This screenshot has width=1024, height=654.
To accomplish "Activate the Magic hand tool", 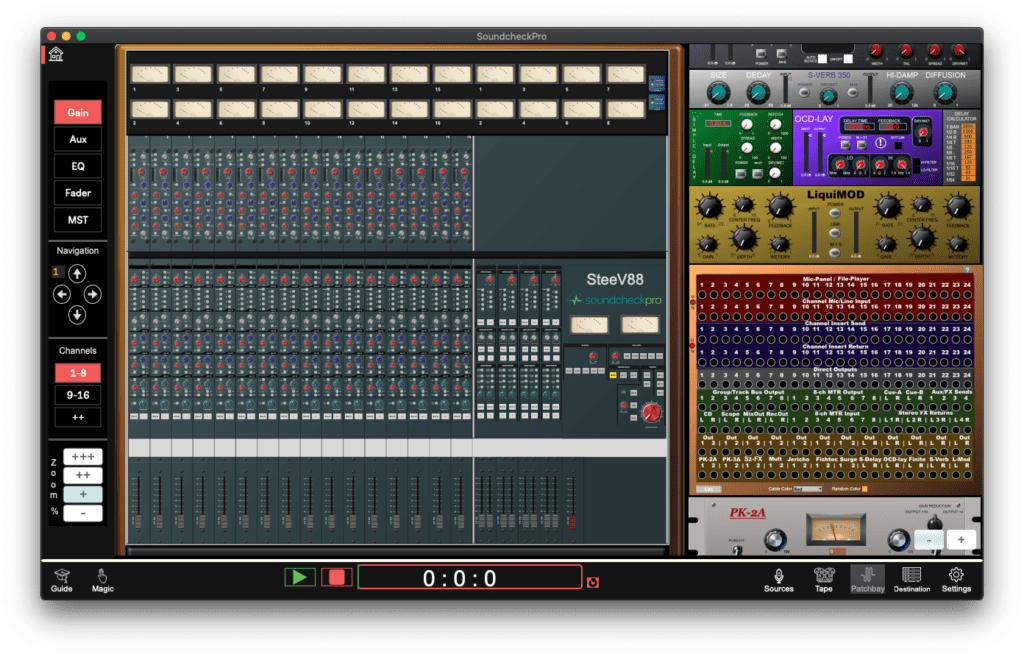I will (x=103, y=580).
